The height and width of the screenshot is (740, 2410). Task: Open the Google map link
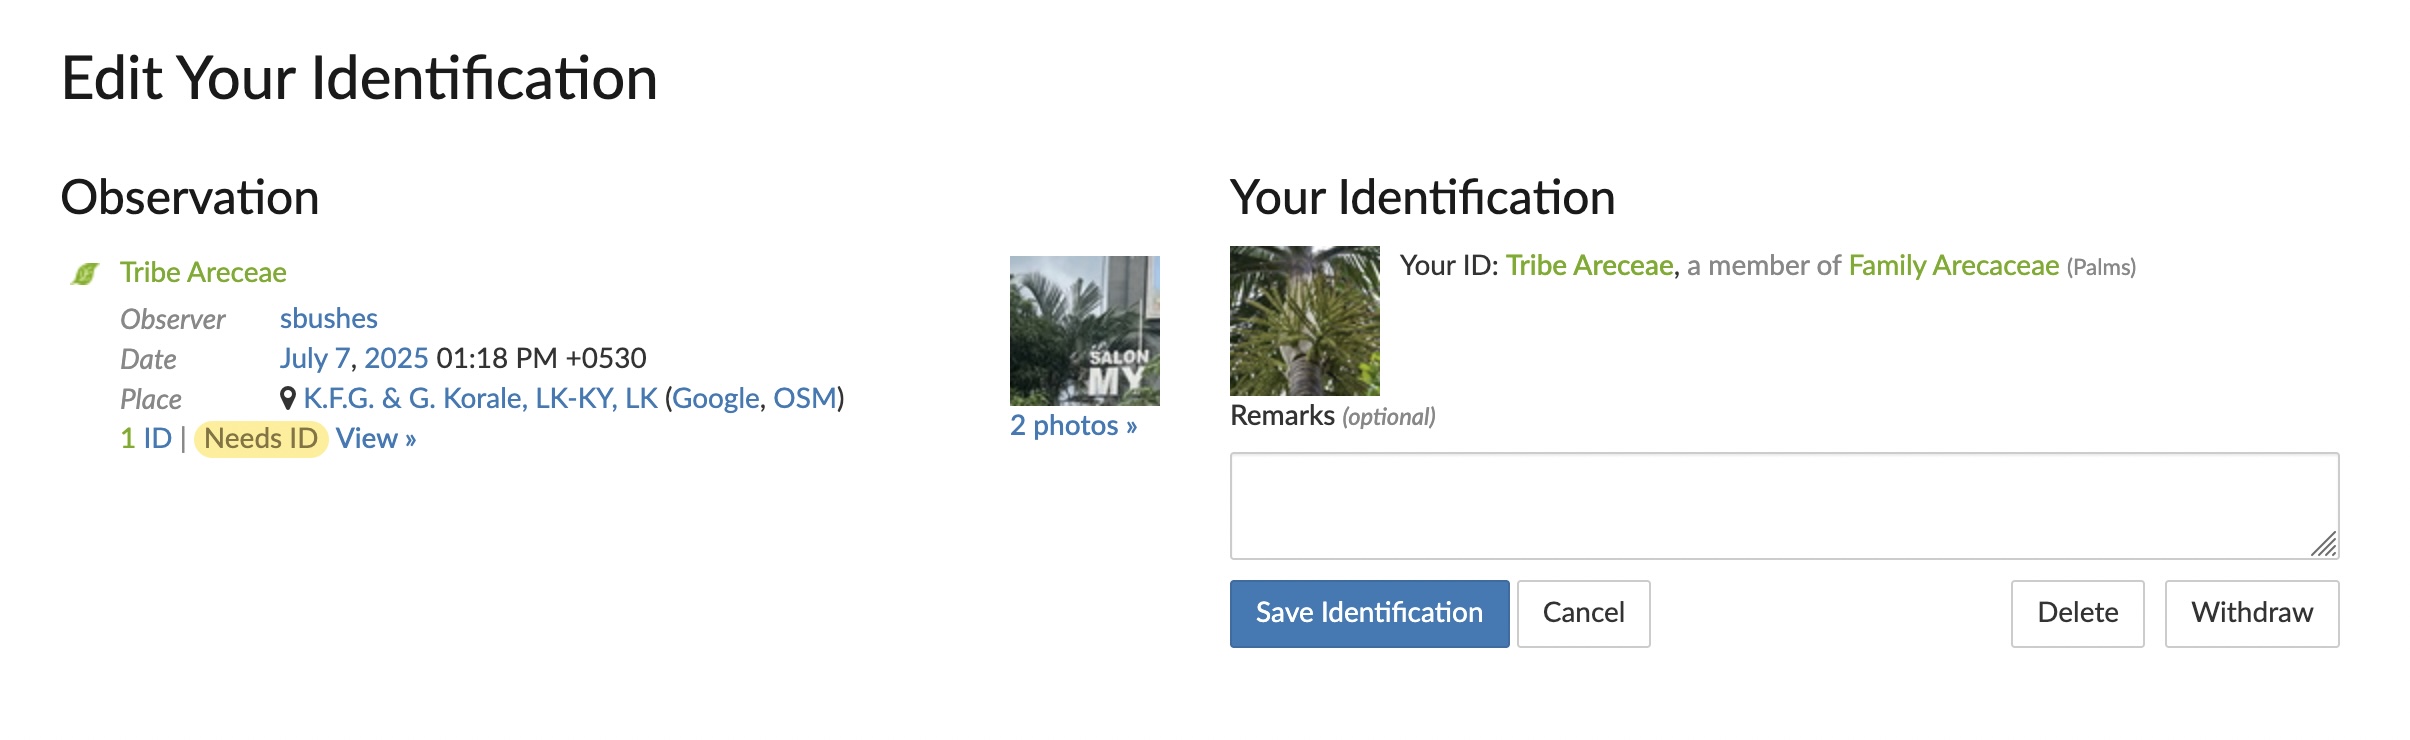(x=716, y=398)
